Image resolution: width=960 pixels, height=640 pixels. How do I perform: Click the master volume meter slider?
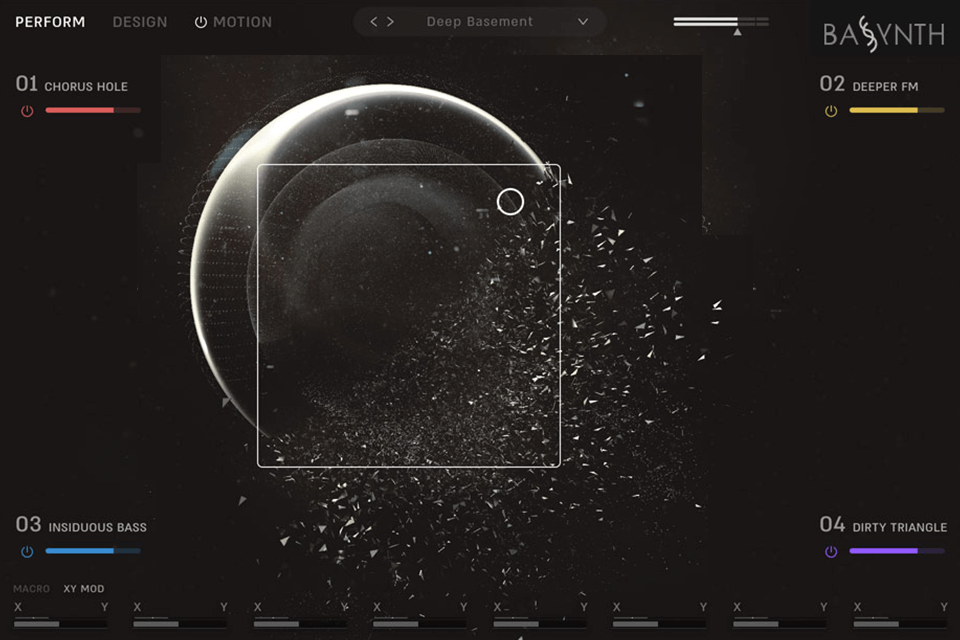pos(721,21)
